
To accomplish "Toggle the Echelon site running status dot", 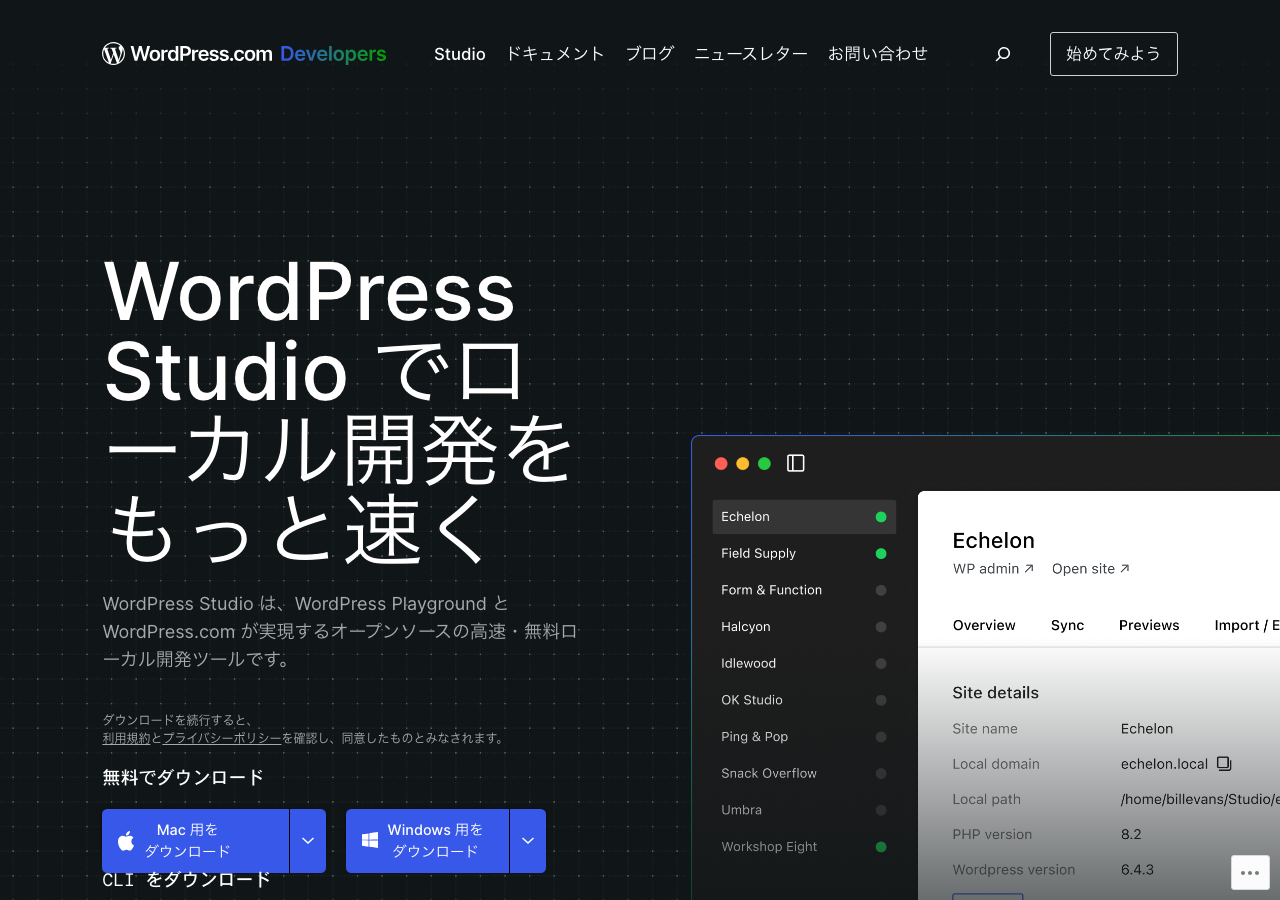I will click(881, 517).
